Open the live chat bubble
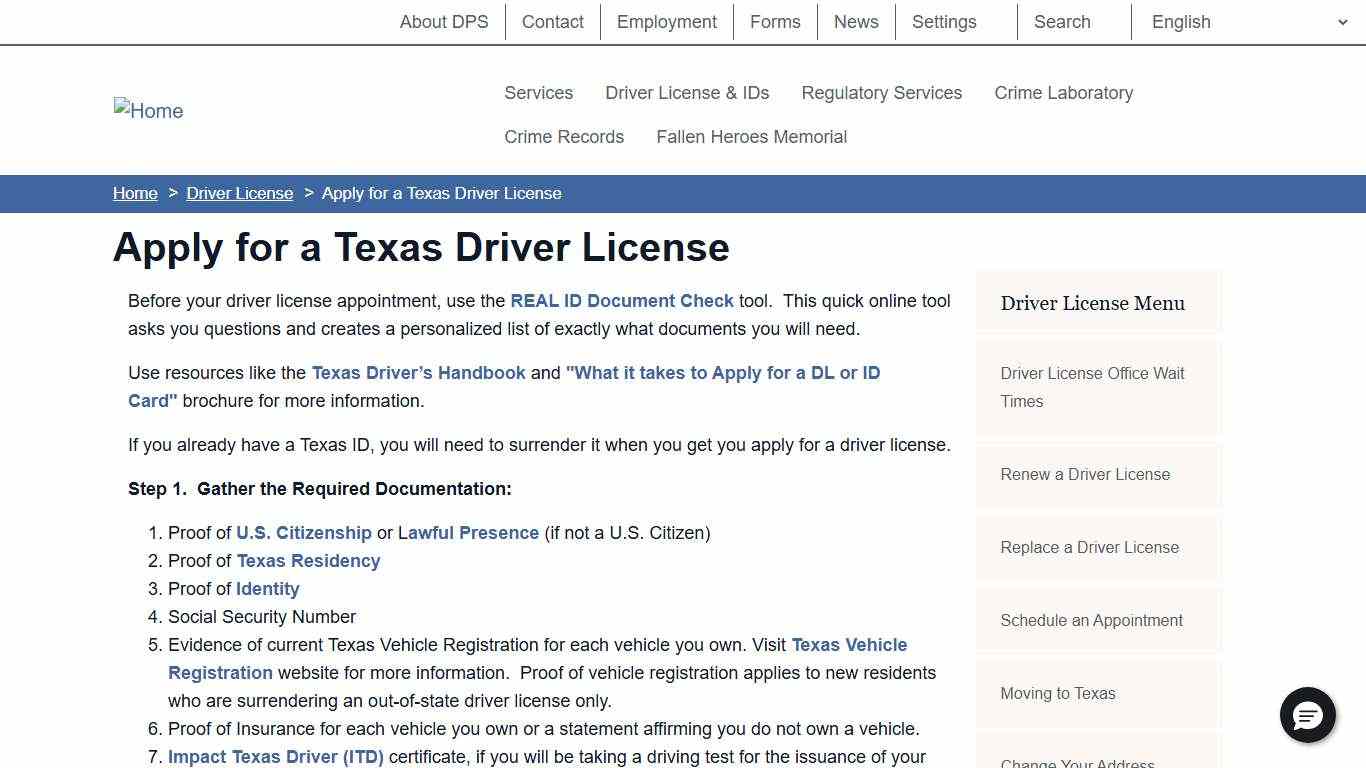1366x768 pixels. point(1308,716)
